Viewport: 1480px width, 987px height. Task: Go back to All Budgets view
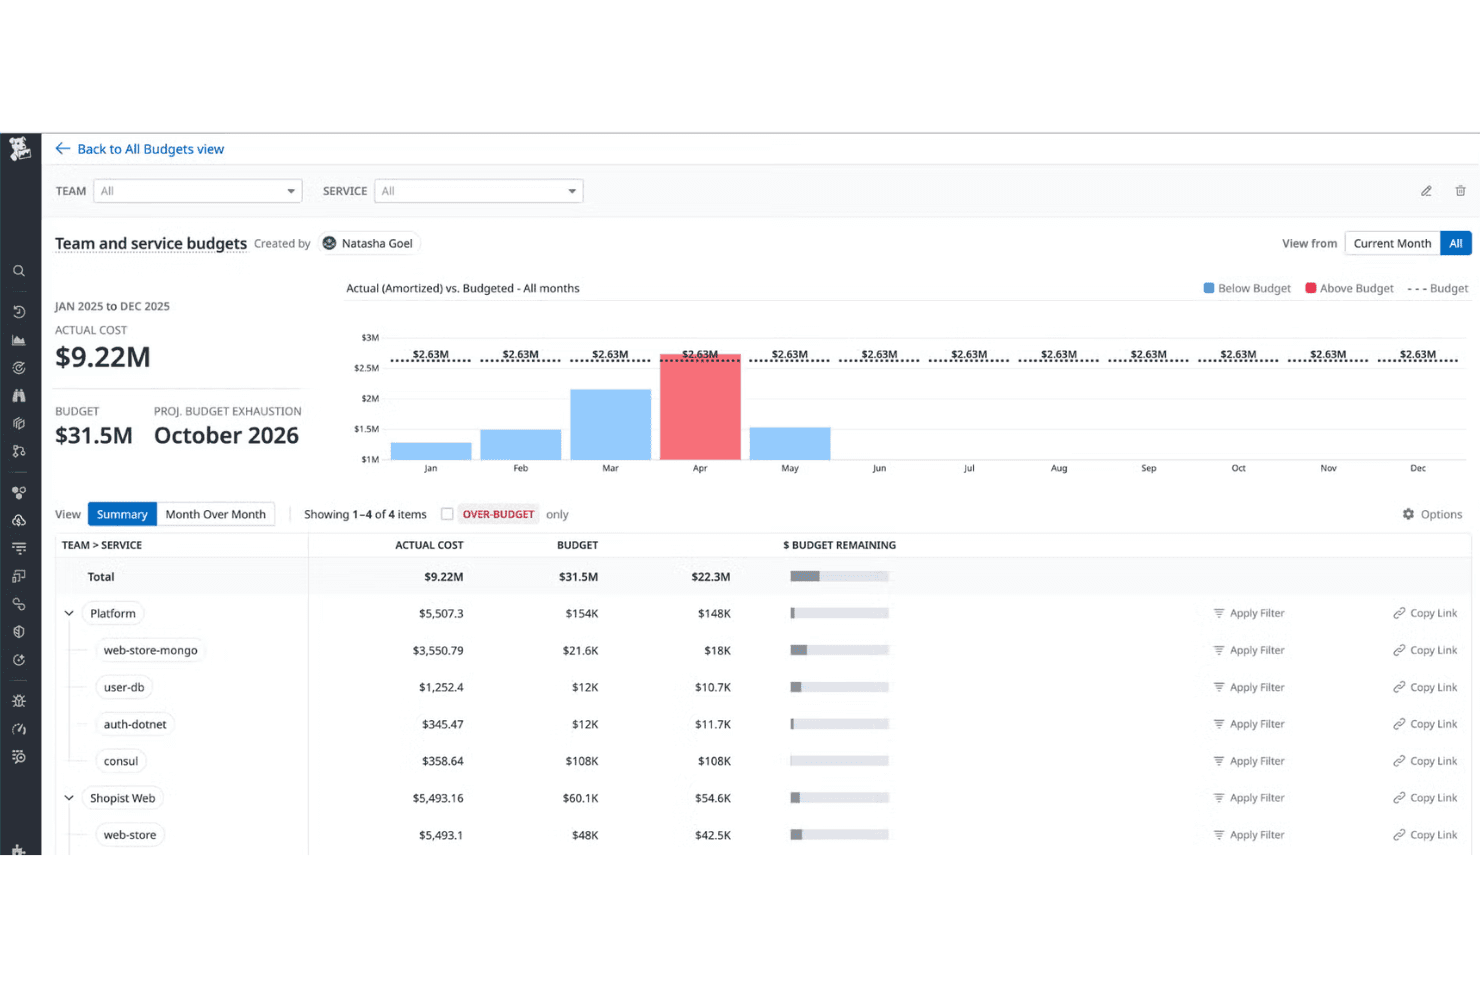point(151,149)
